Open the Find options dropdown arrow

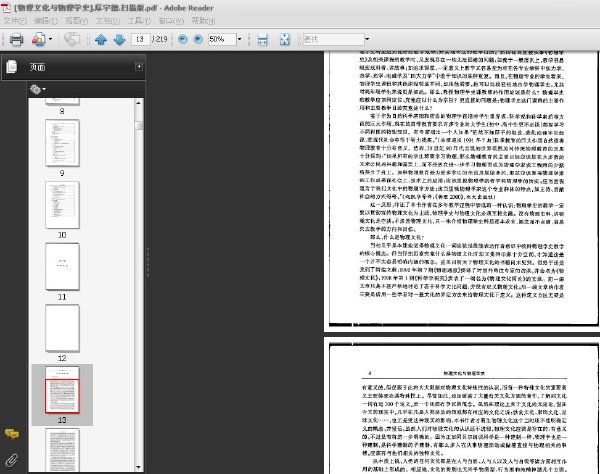click(x=367, y=39)
